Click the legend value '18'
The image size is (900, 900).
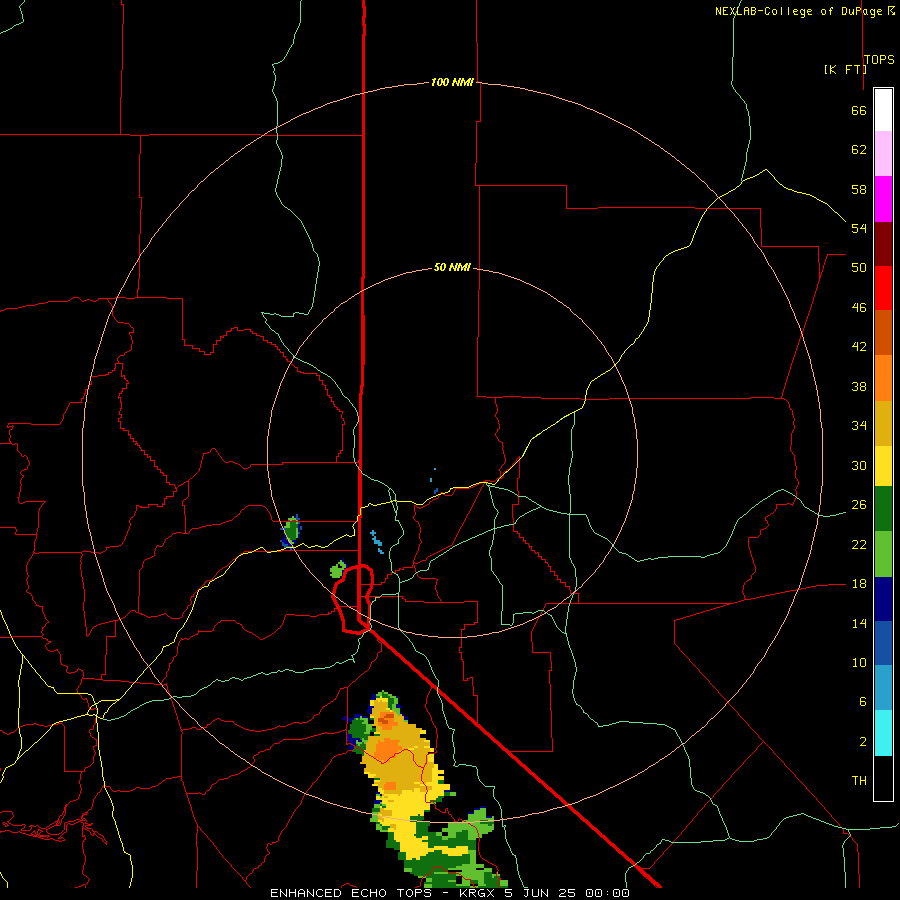tap(859, 584)
